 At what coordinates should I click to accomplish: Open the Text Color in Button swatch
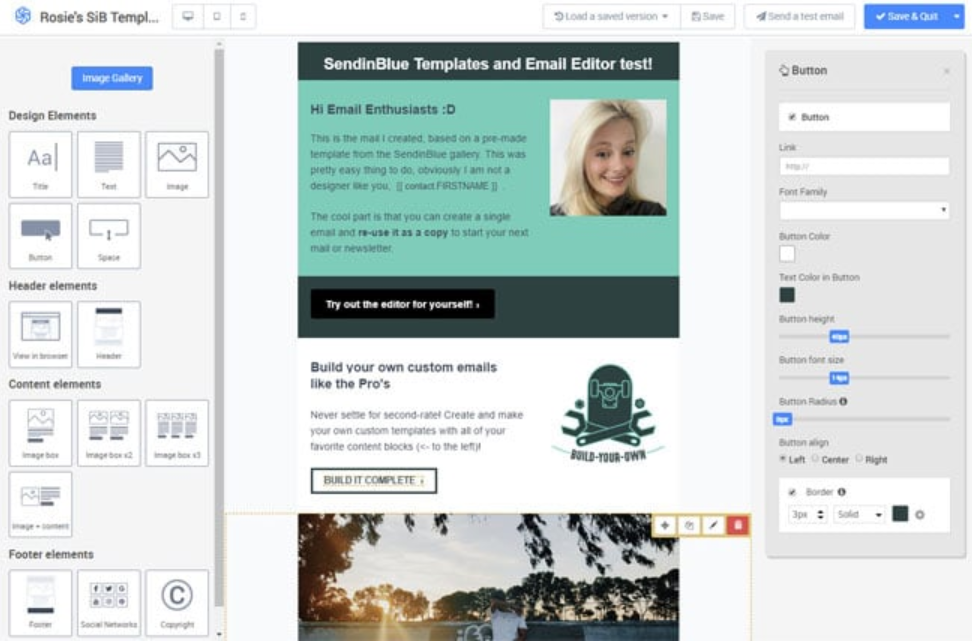click(787, 295)
